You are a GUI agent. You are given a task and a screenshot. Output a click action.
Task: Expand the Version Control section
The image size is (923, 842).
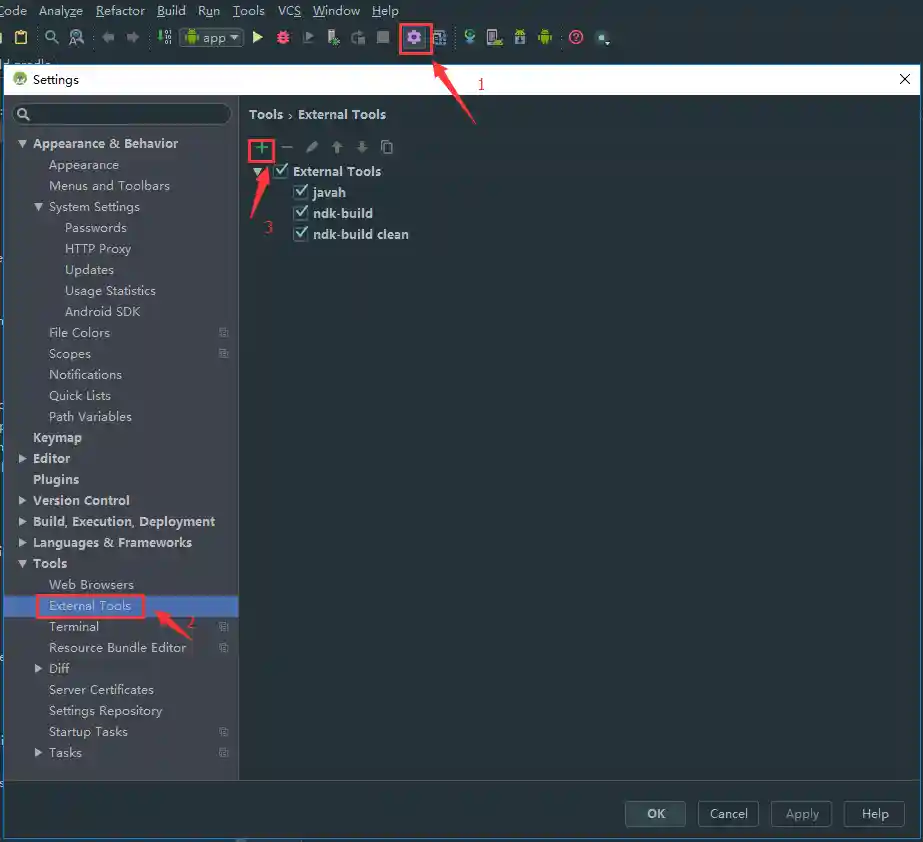[x=23, y=501]
